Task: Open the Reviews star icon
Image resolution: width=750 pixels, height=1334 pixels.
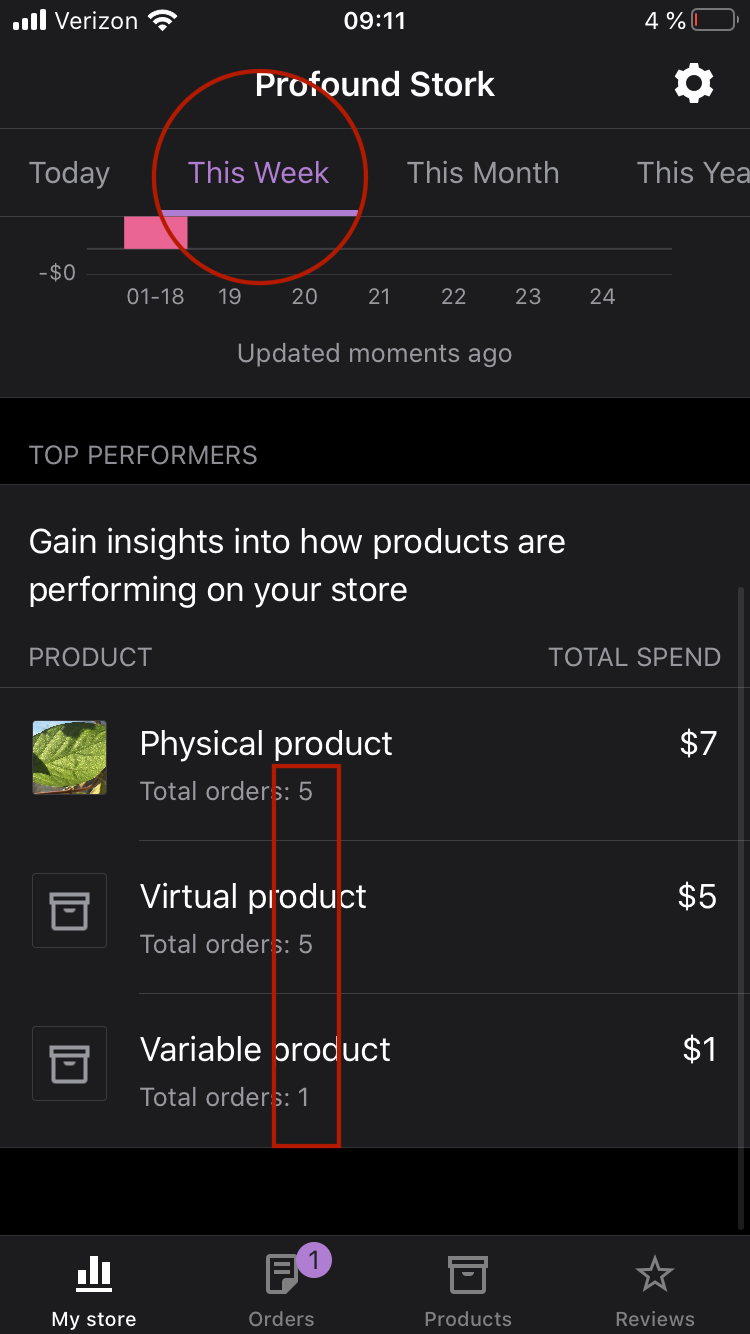Action: tap(655, 1275)
